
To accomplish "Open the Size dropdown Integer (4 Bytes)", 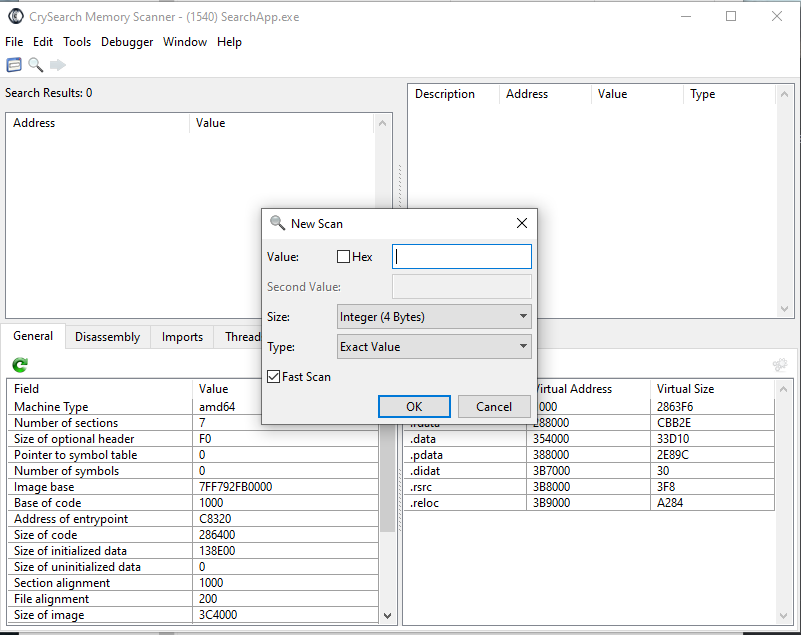I will pyautogui.click(x=434, y=317).
